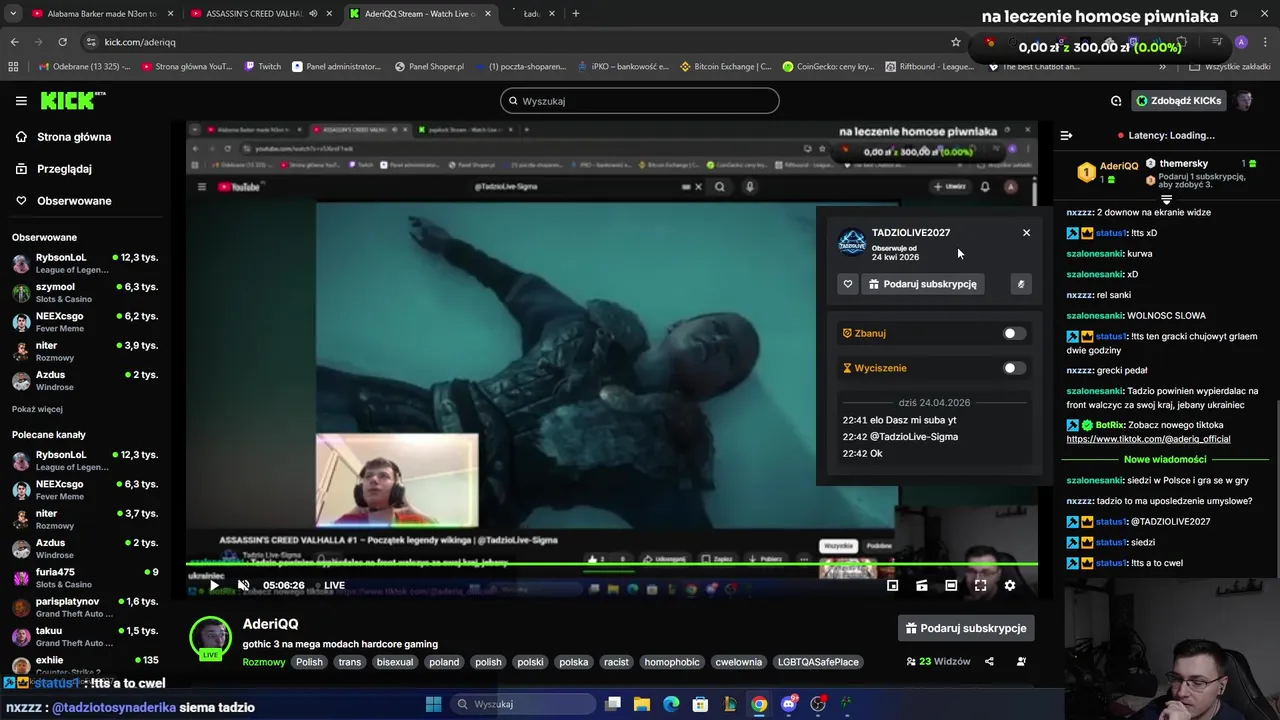Viewport: 1280px width, 720px height.
Task: Open NEEXcsgo in Obserwowane list
Action: pos(85,321)
